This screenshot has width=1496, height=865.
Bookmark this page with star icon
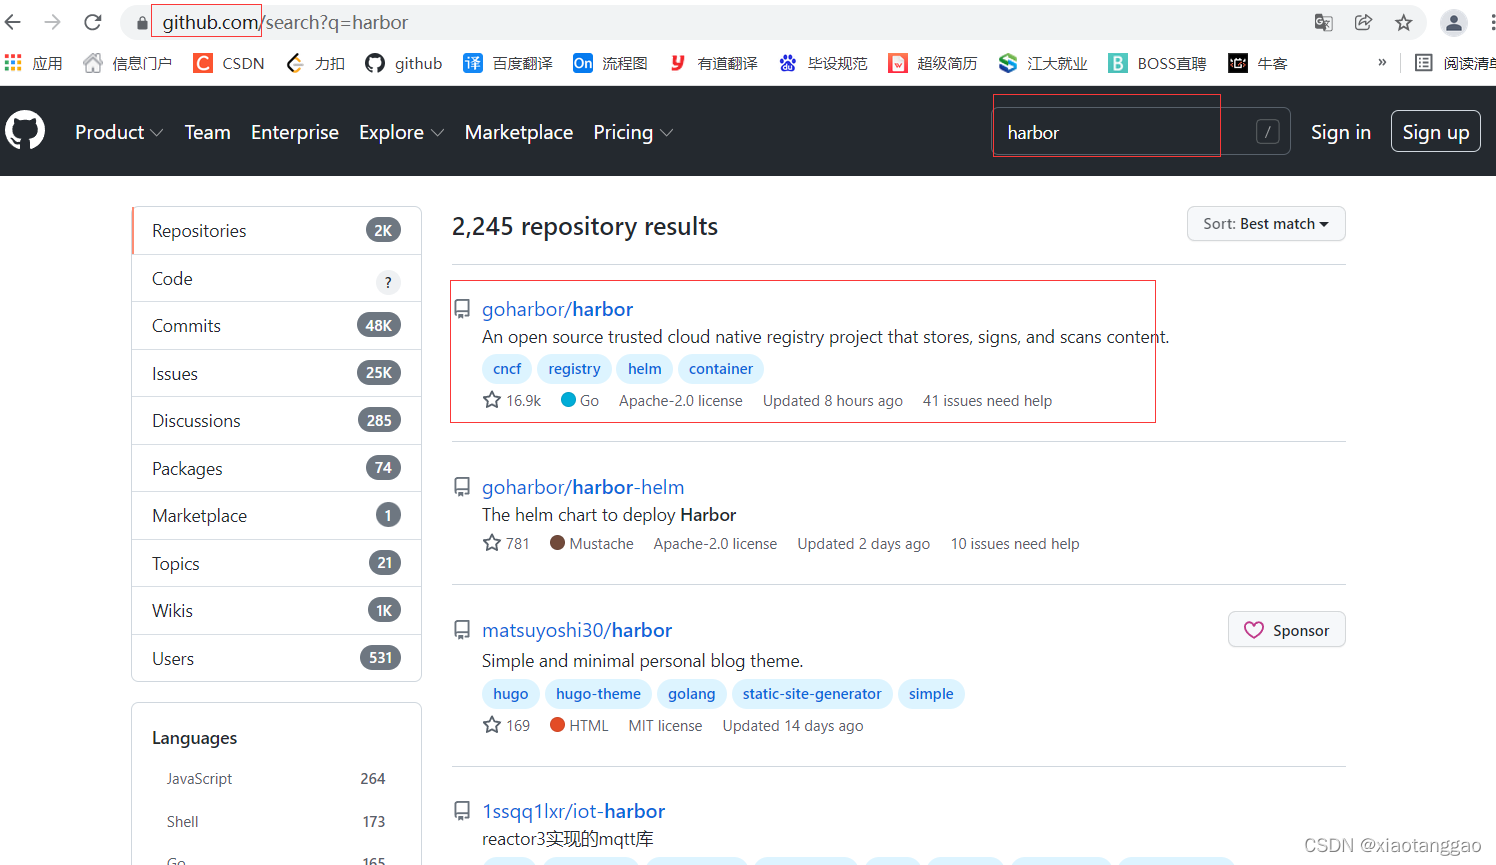(1404, 22)
